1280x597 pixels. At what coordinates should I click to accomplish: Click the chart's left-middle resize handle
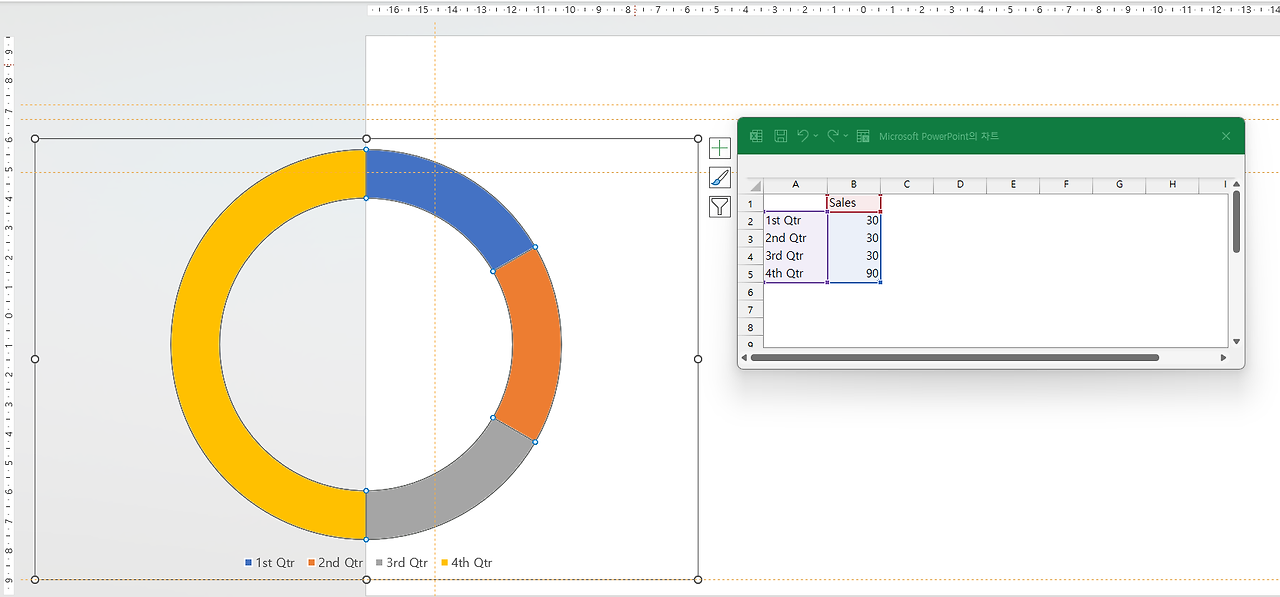(x=35, y=358)
